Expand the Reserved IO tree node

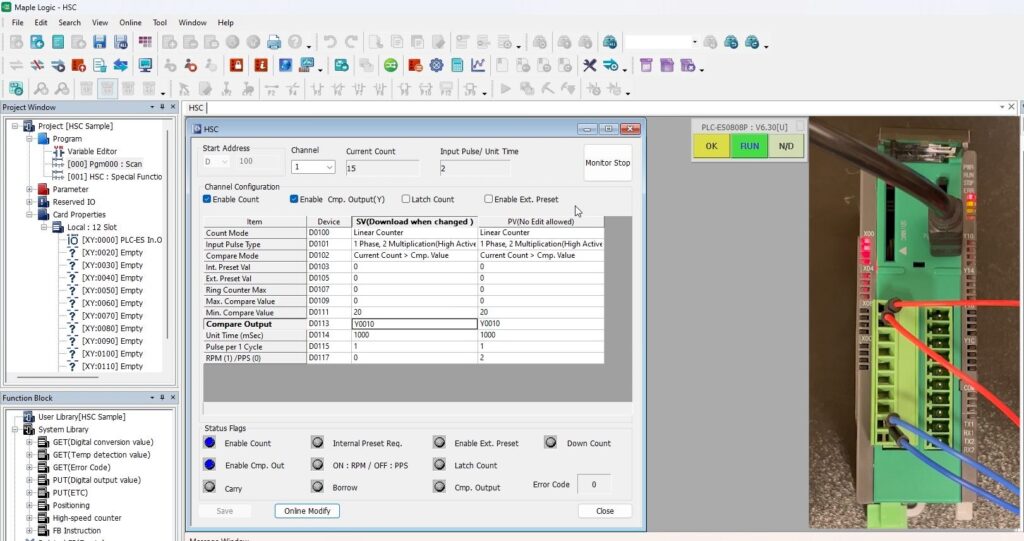pyautogui.click(x=29, y=202)
